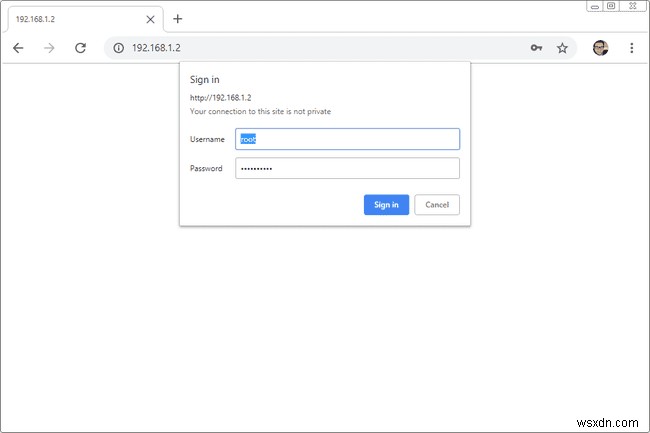650x433 pixels.
Task: Click the 'Sign in' dialog heading
Action: click(x=205, y=80)
